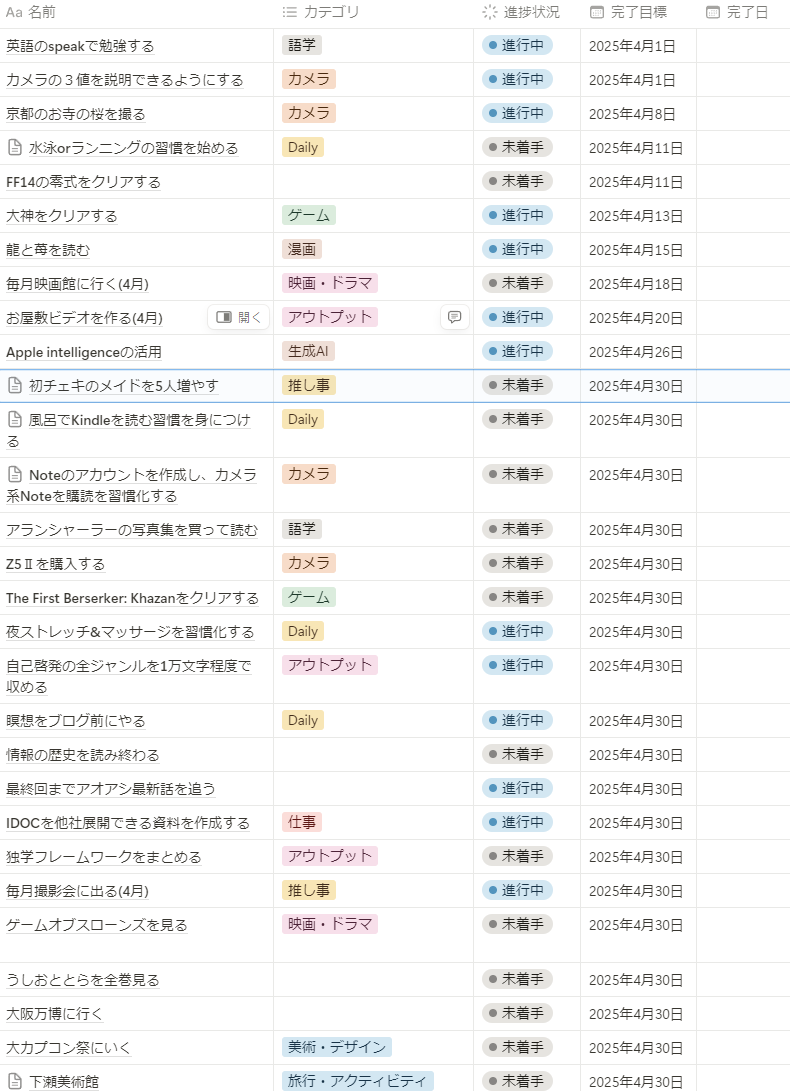This screenshot has width=790, height=1091.
Task: Open the page 英語のspeakで勉強する
Action: tap(80, 46)
